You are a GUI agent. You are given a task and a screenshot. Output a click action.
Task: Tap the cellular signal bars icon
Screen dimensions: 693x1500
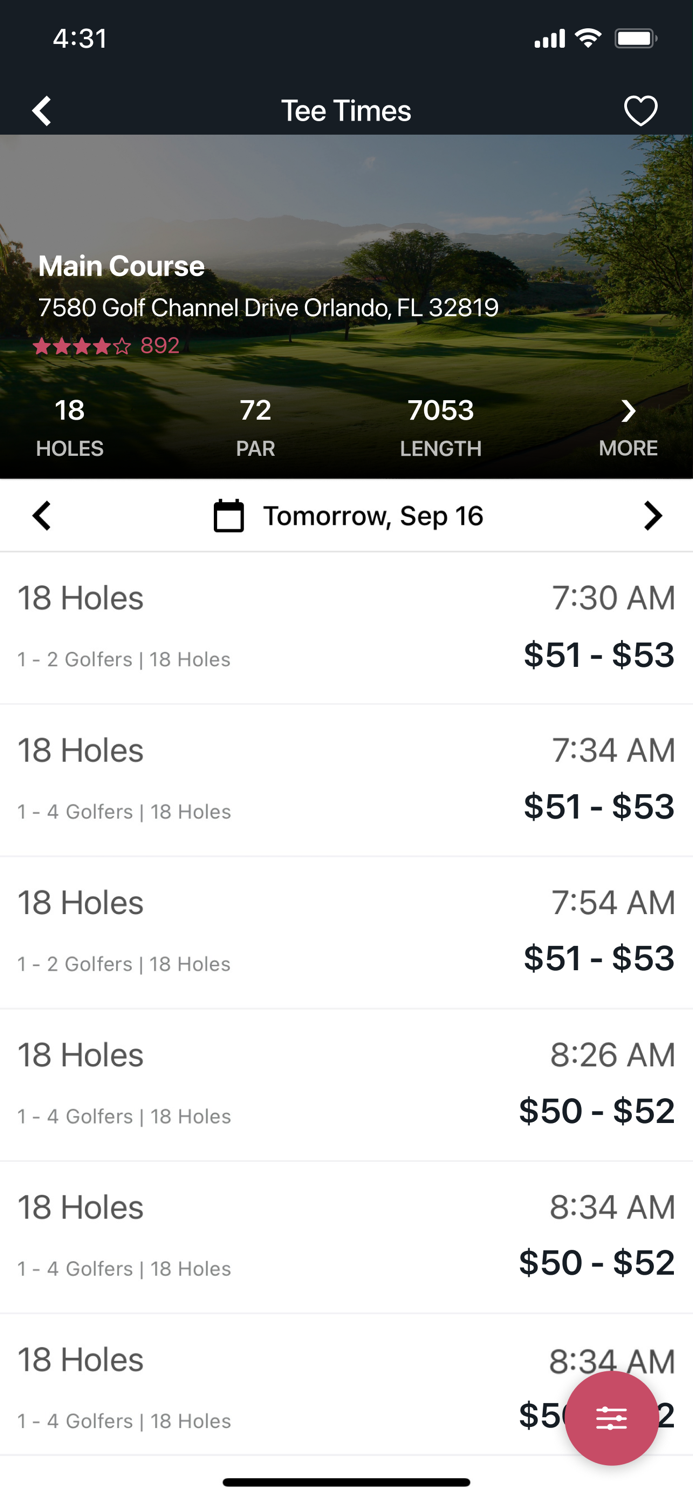[x=548, y=38]
